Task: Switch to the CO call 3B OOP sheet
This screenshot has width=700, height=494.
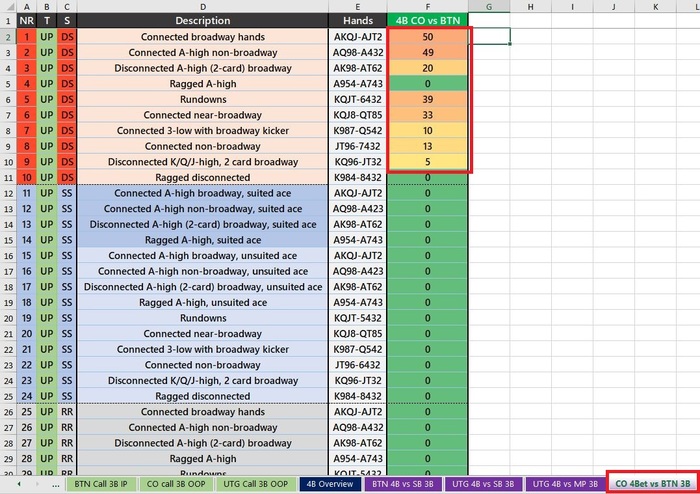Action: [x=176, y=484]
